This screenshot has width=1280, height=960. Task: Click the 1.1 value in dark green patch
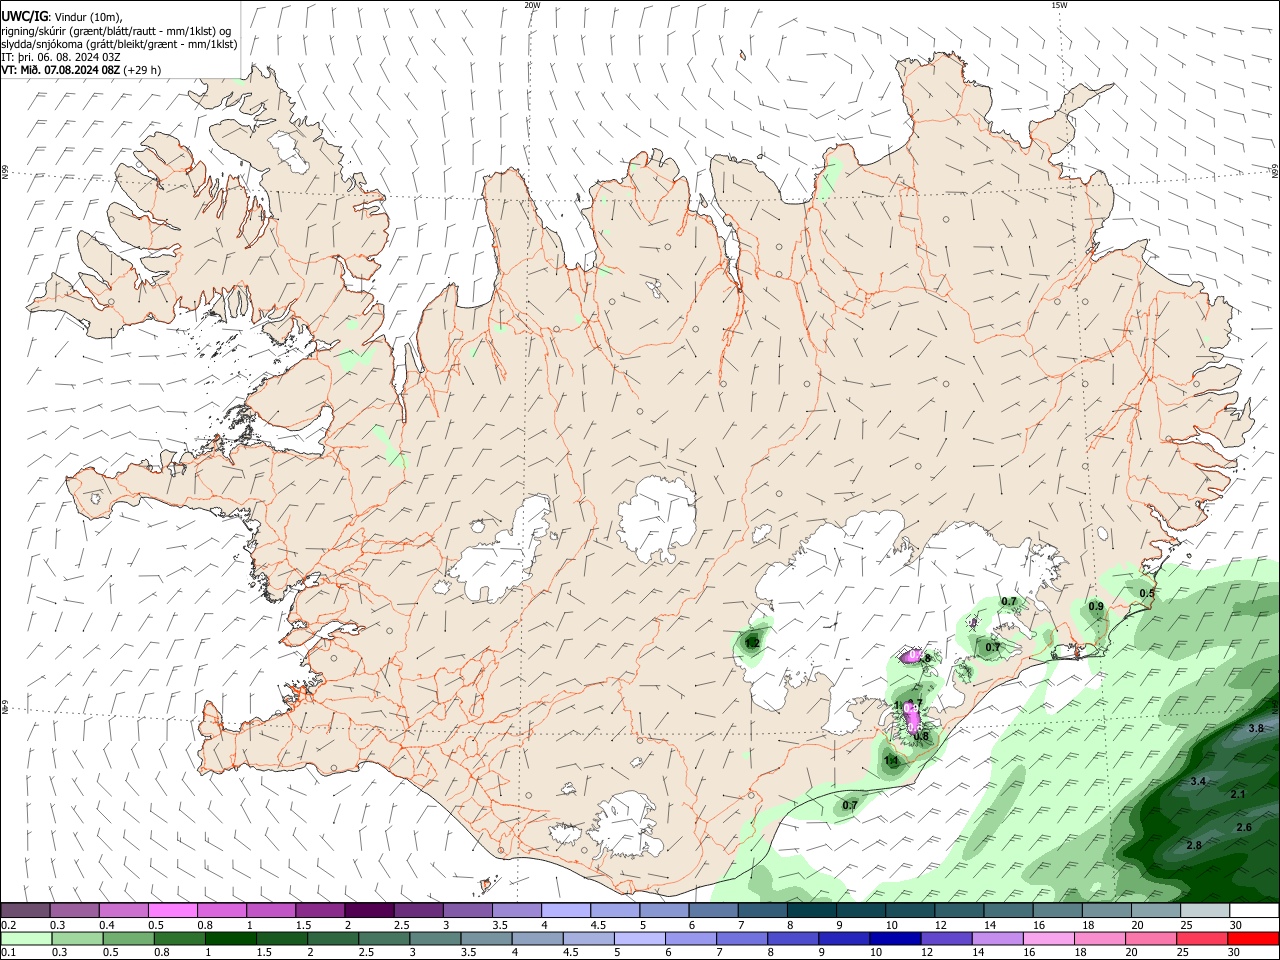pos(892,761)
